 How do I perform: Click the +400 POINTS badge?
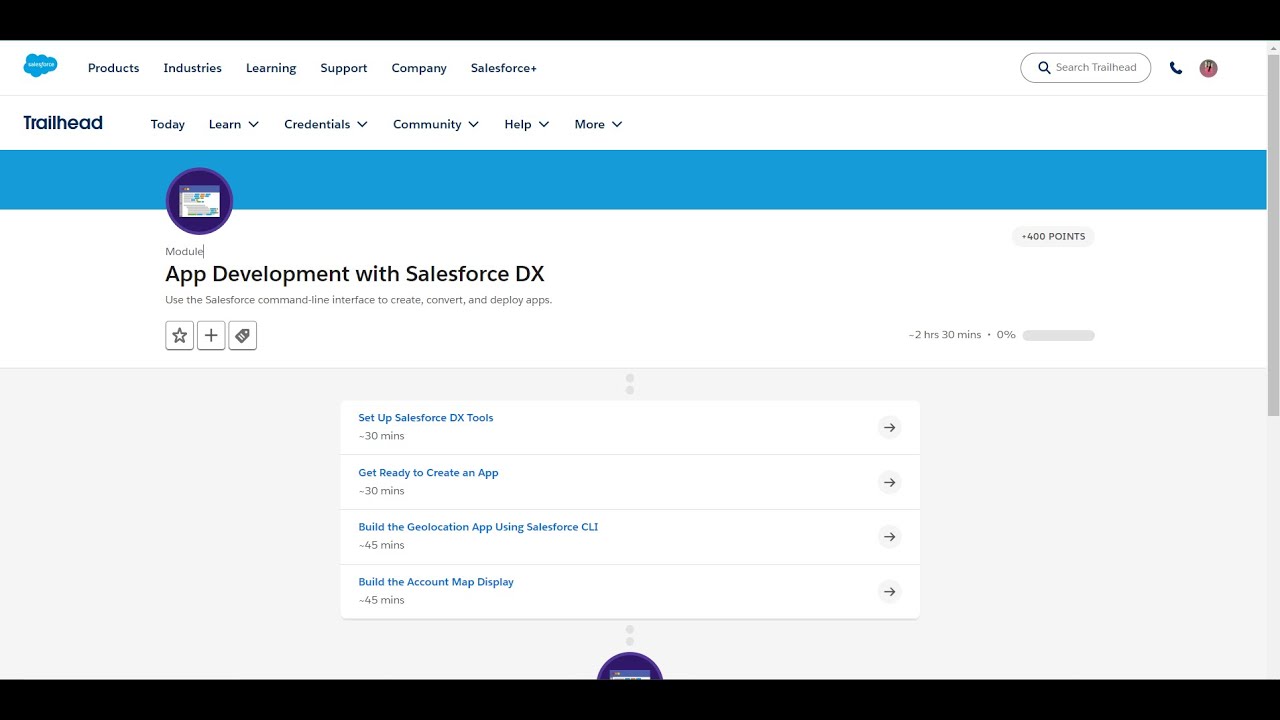[x=1053, y=237]
